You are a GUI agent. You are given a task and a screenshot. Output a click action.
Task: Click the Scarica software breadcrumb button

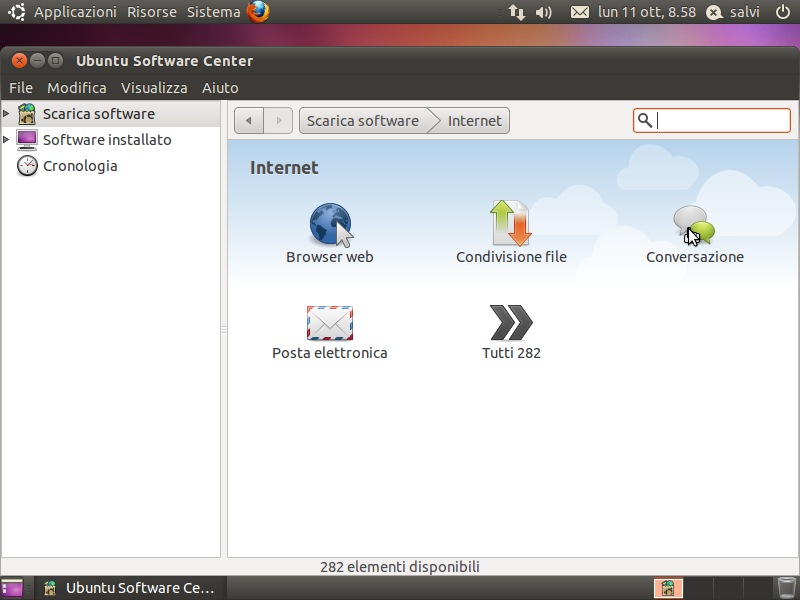pyautogui.click(x=363, y=121)
